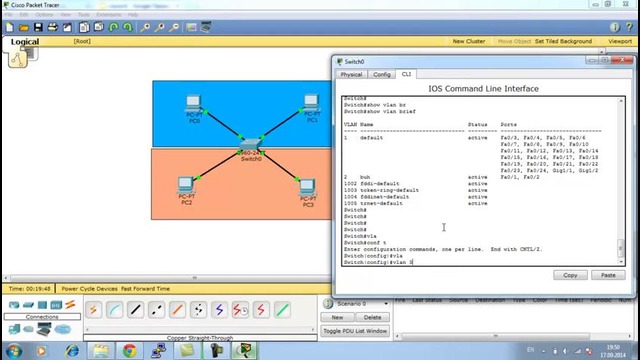Screen dimensions: 640x360
Task: Click the first magnifier Zoom In icon
Action: pos(145,27)
